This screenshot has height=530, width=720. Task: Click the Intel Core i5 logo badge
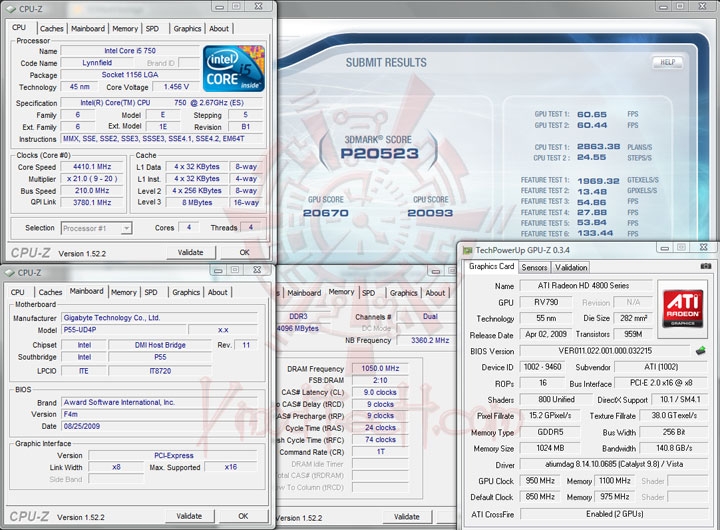(234, 68)
